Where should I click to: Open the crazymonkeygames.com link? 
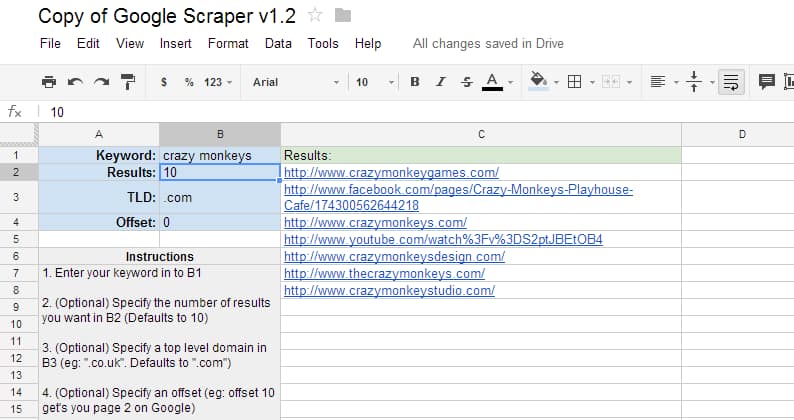(391, 173)
